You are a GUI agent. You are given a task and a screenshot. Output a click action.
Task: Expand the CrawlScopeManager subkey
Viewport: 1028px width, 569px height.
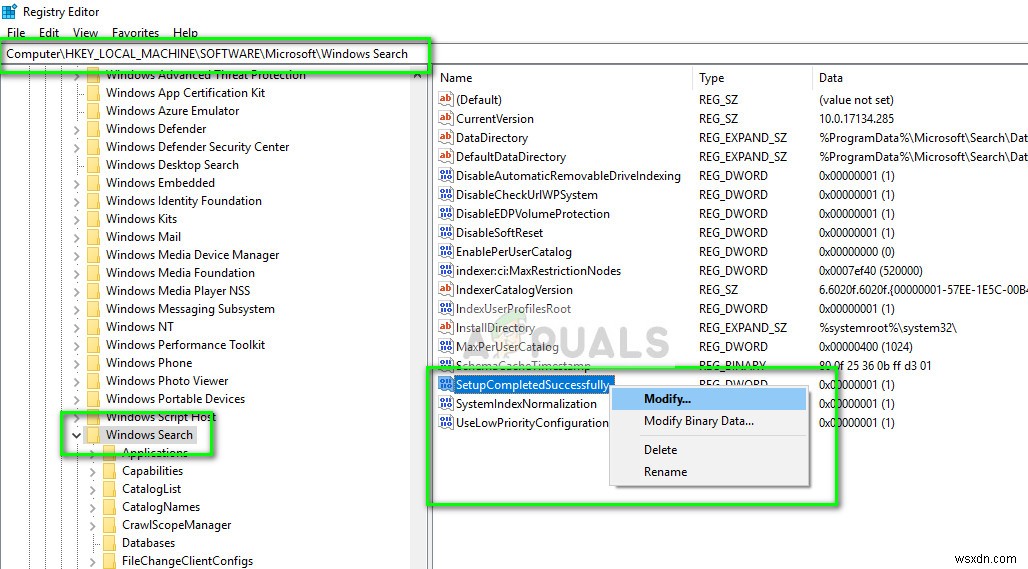pos(92,526)
